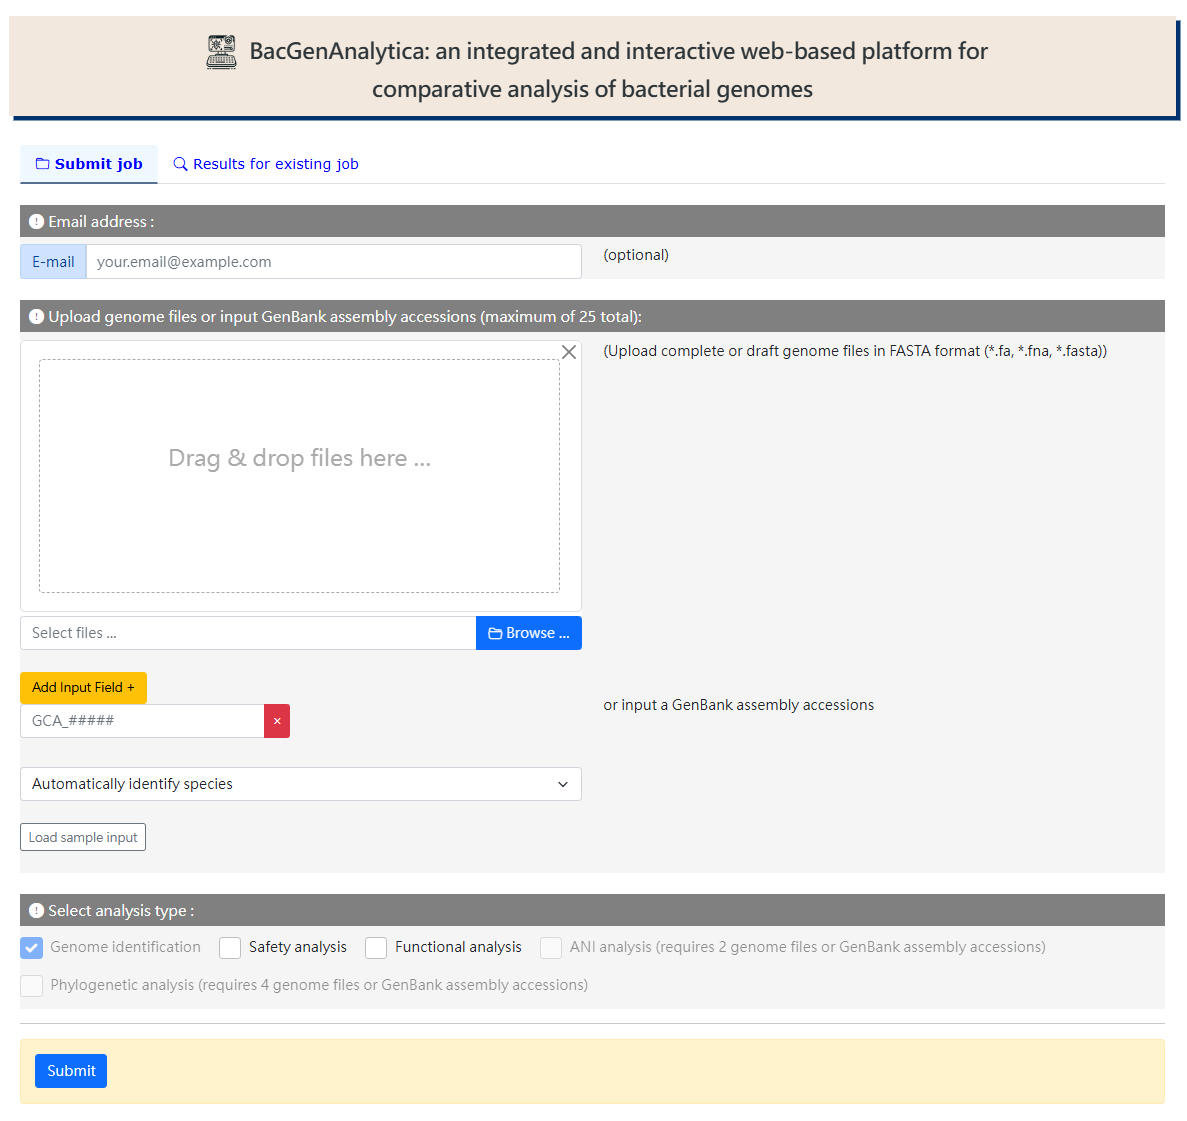Screen dimensions: 1187x1121
Task: Remove GenBank accession field with red X
Action: (x=277, y=721)
